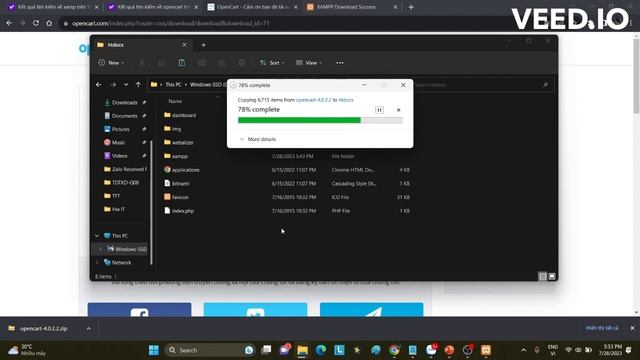The height and width of the screenshot is (360, 640).
Task: Open the Sort dropdown menu
Action: [x=272, y=63]
